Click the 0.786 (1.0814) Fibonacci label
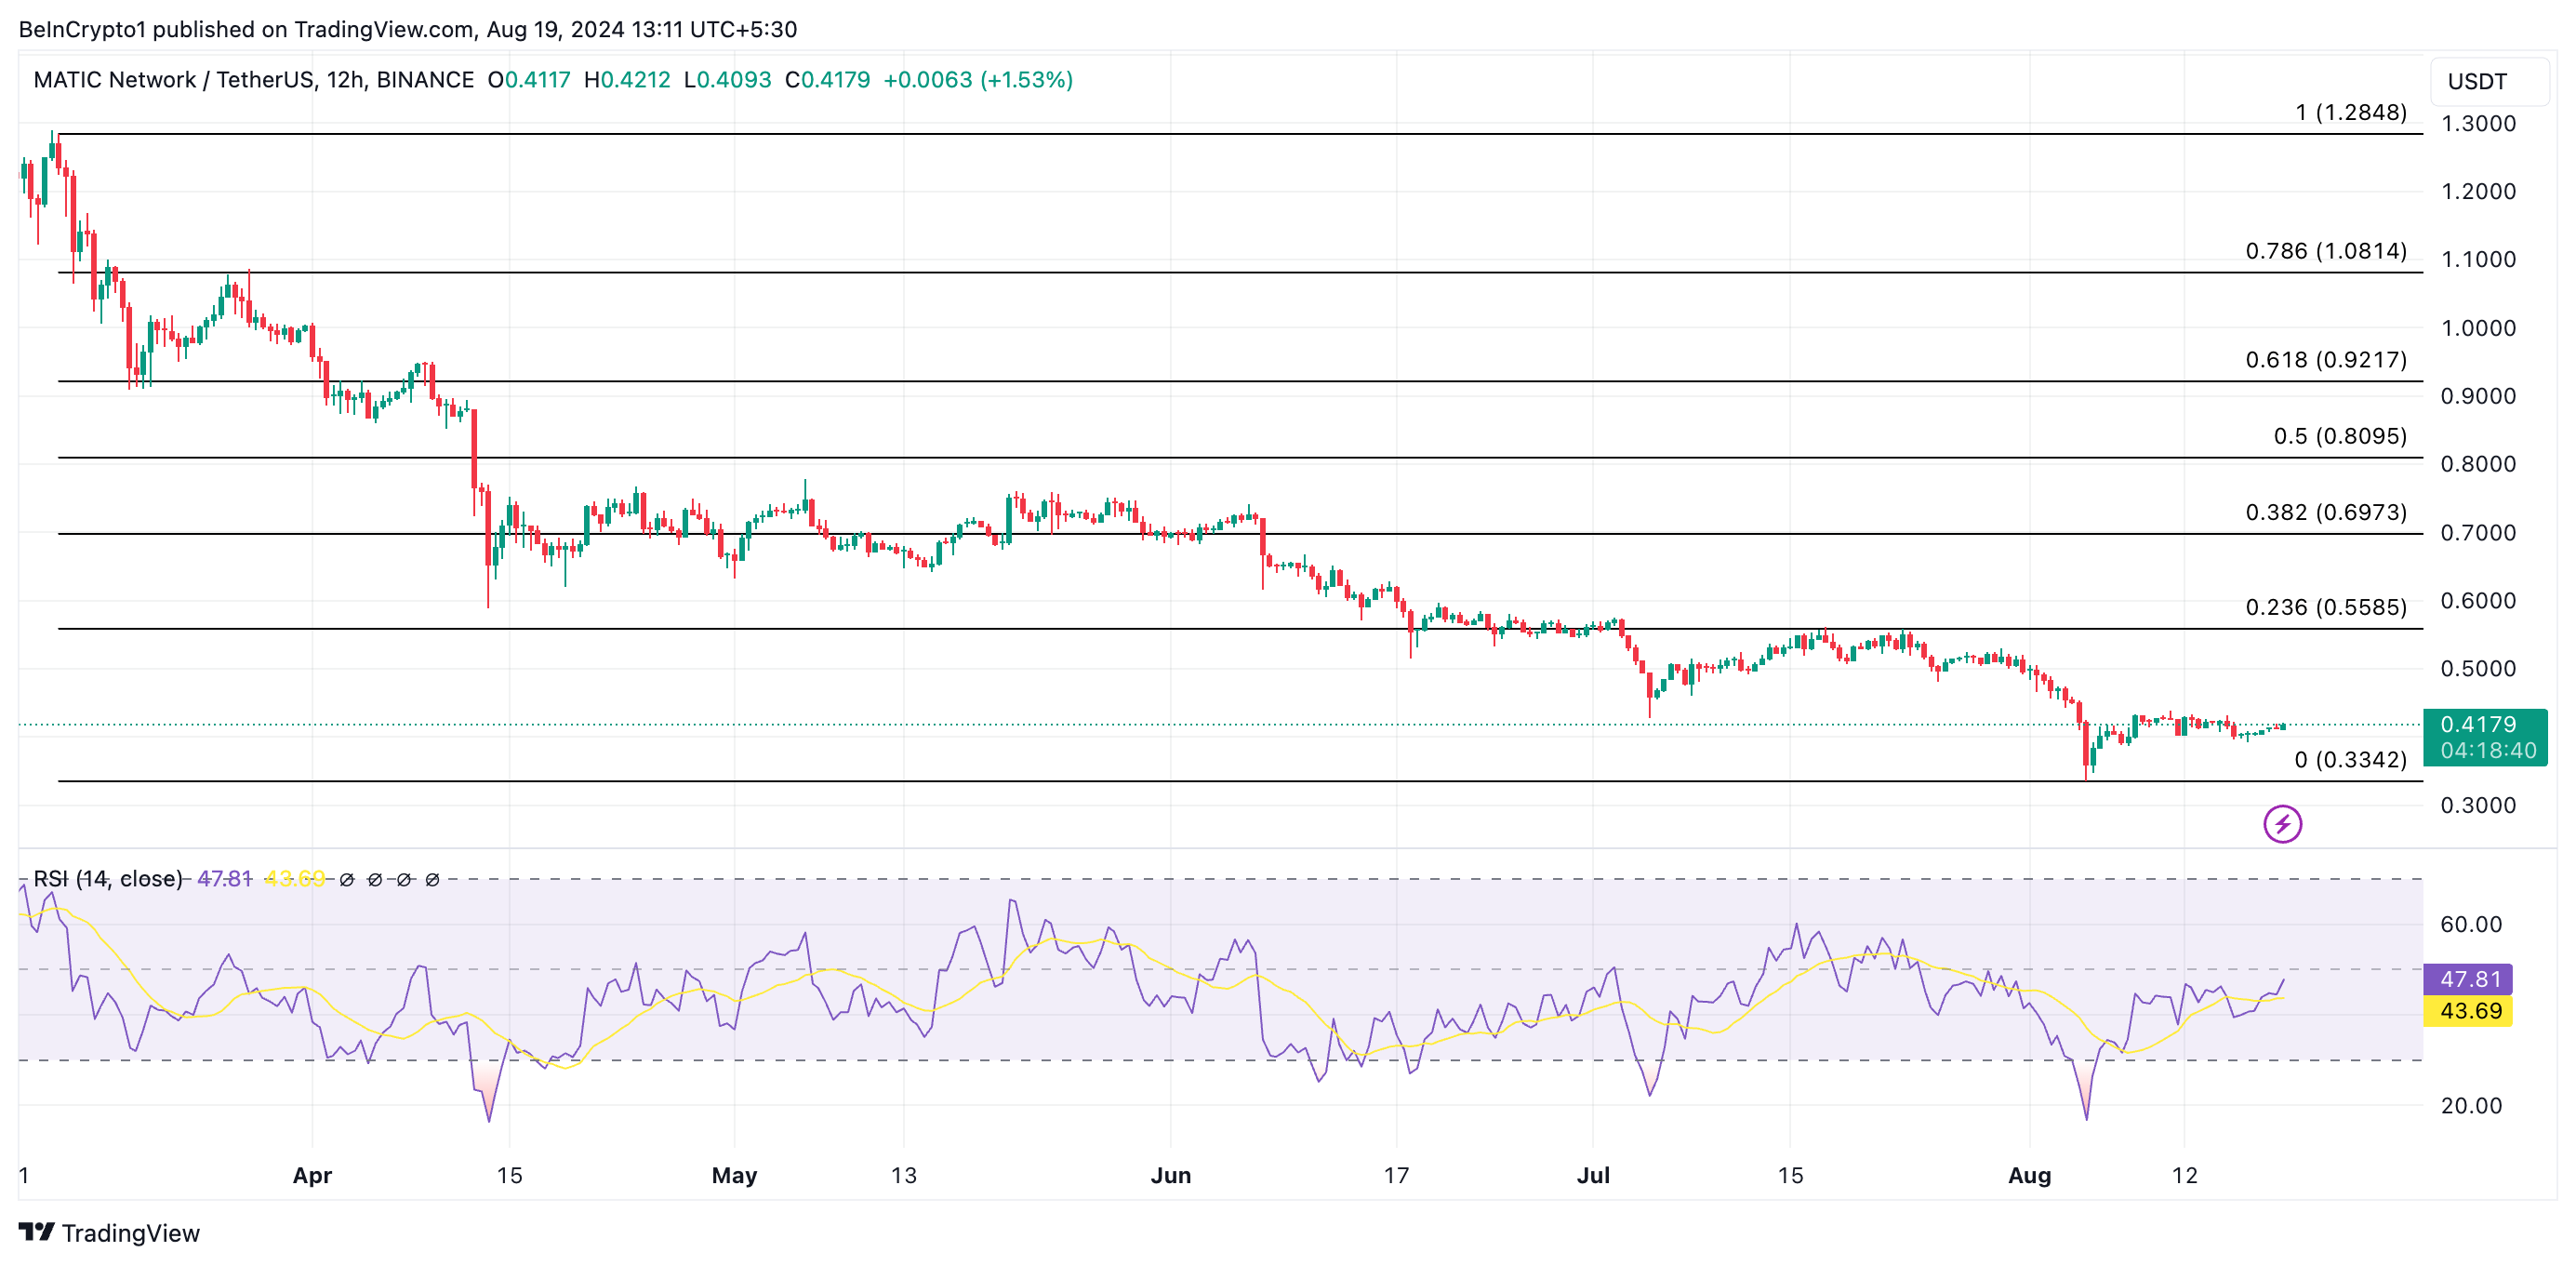The width and height of the screenshot is (2576, 1265). pos(2326,251)
